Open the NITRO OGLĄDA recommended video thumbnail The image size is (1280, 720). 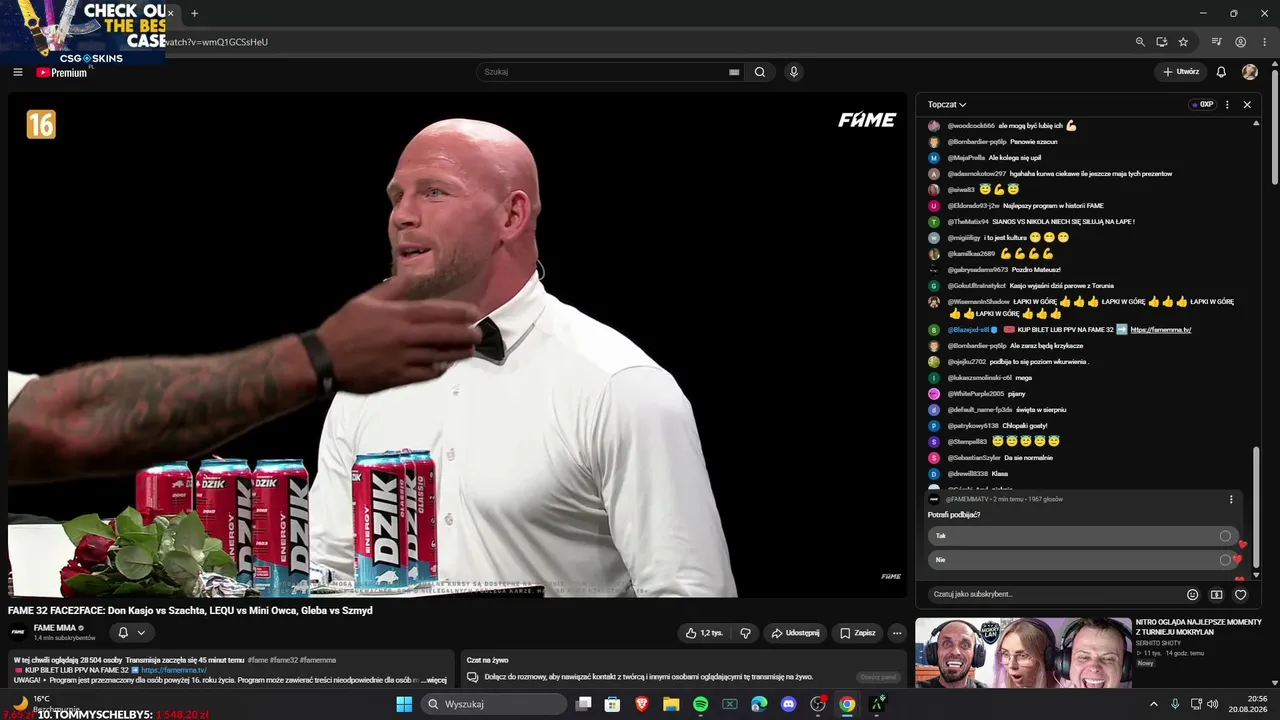click(x=1023, y=652)
